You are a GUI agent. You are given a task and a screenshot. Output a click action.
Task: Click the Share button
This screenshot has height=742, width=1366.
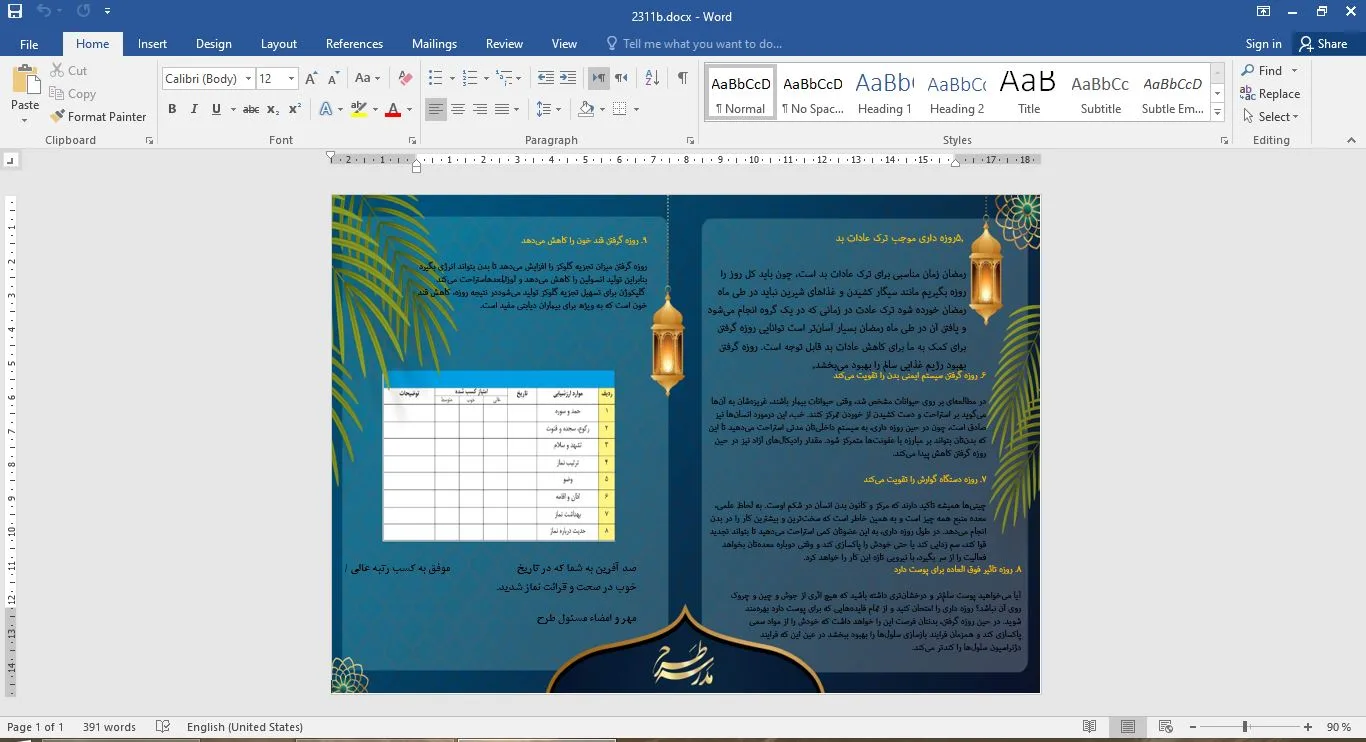click(x=1322, y=44)
